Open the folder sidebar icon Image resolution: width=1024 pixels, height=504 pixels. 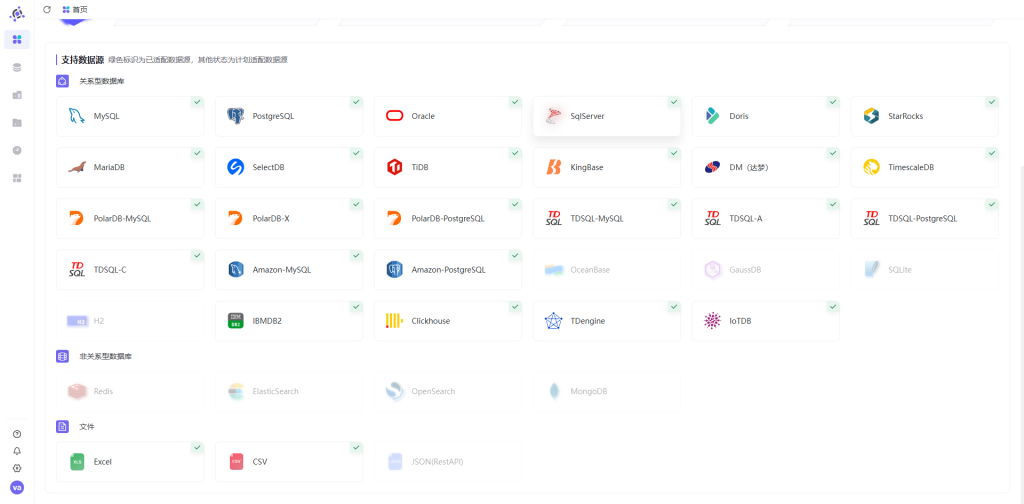tap(17, 123)
